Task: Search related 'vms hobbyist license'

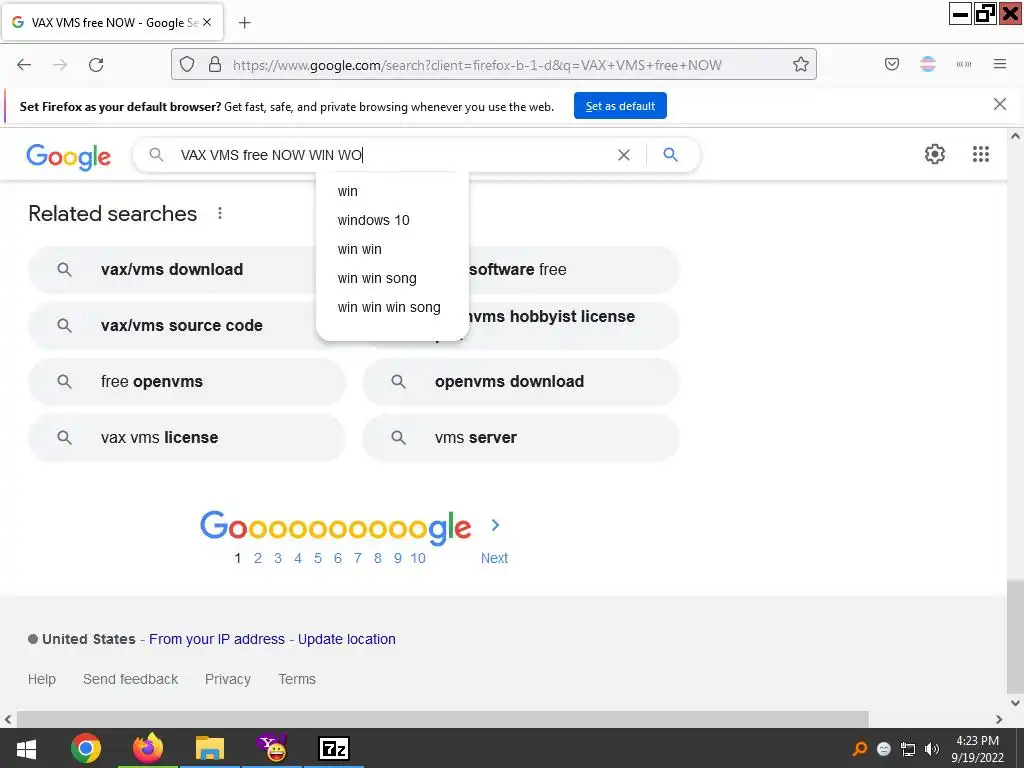Action: 573,325
